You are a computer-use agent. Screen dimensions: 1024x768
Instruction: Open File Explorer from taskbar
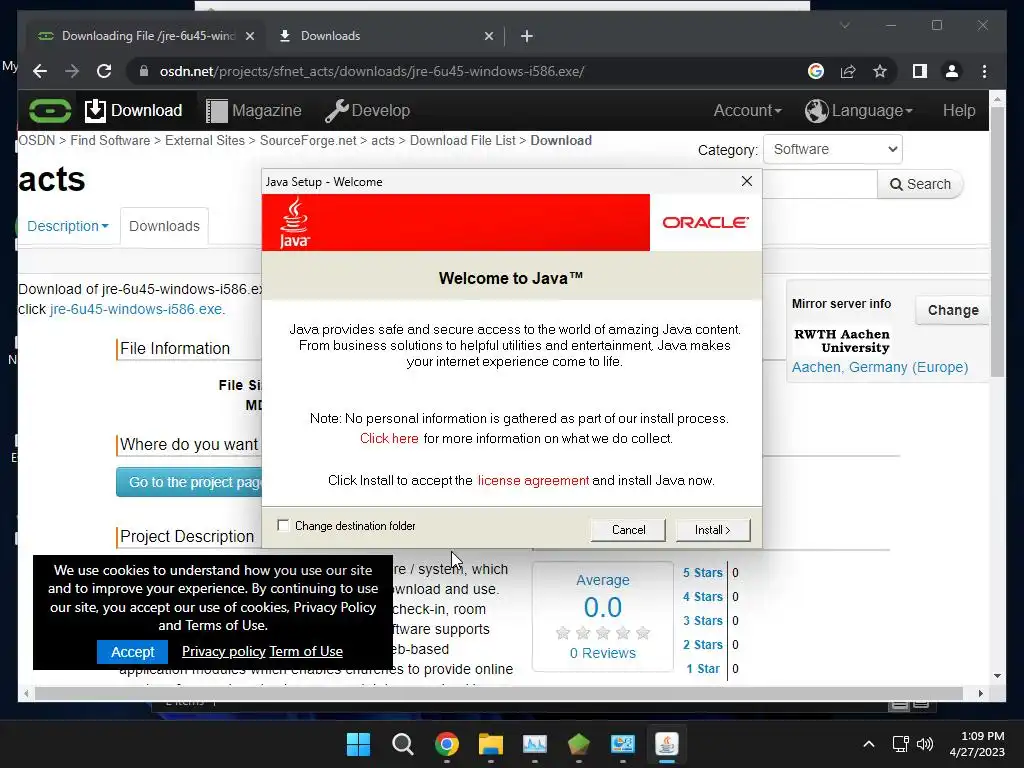click(x=490, y=744)
